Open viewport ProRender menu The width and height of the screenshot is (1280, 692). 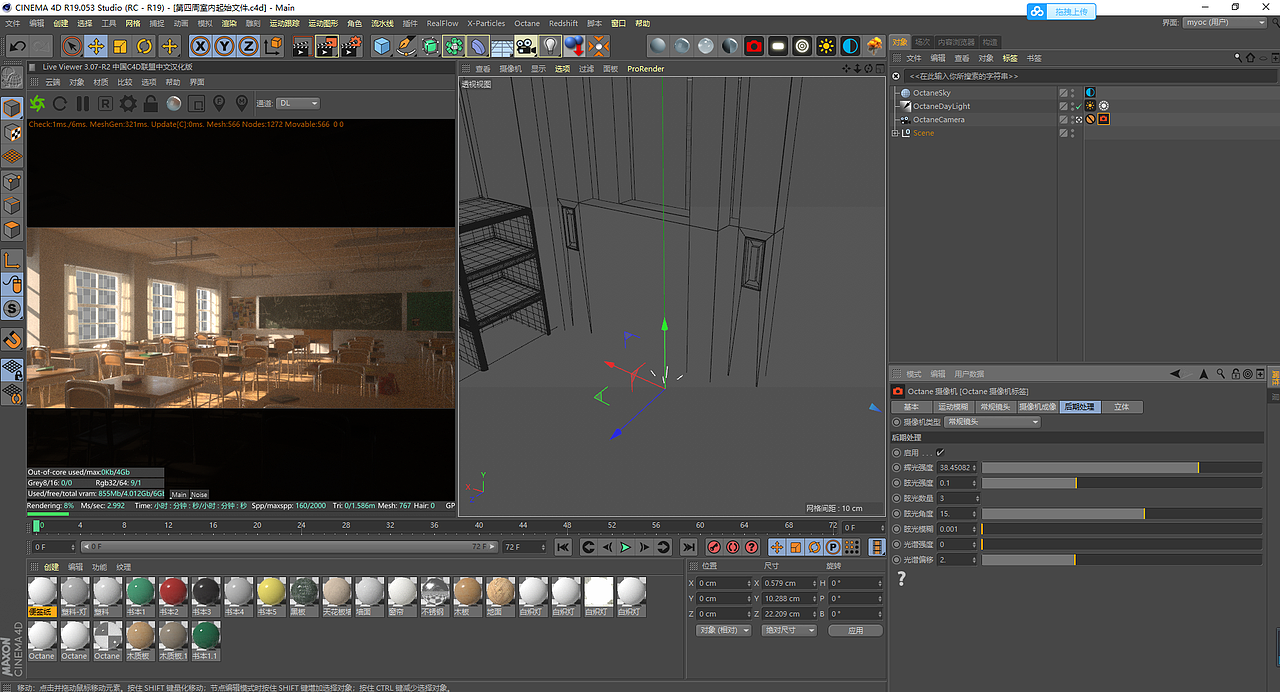[645, 69]
